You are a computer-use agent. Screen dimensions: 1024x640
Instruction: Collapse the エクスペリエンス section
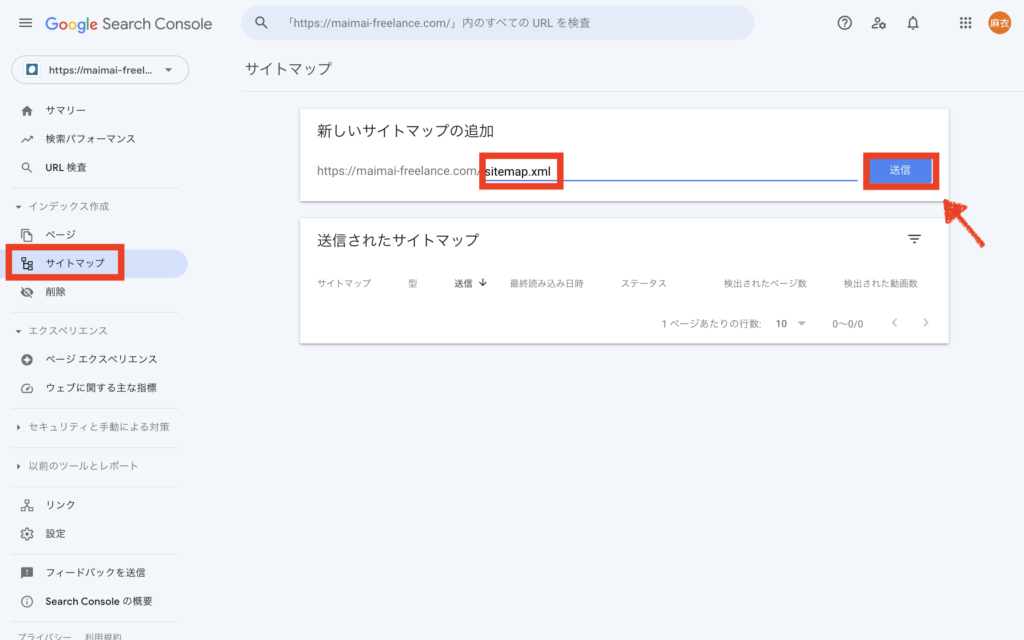pyautogui.click(x=62, y=331)
